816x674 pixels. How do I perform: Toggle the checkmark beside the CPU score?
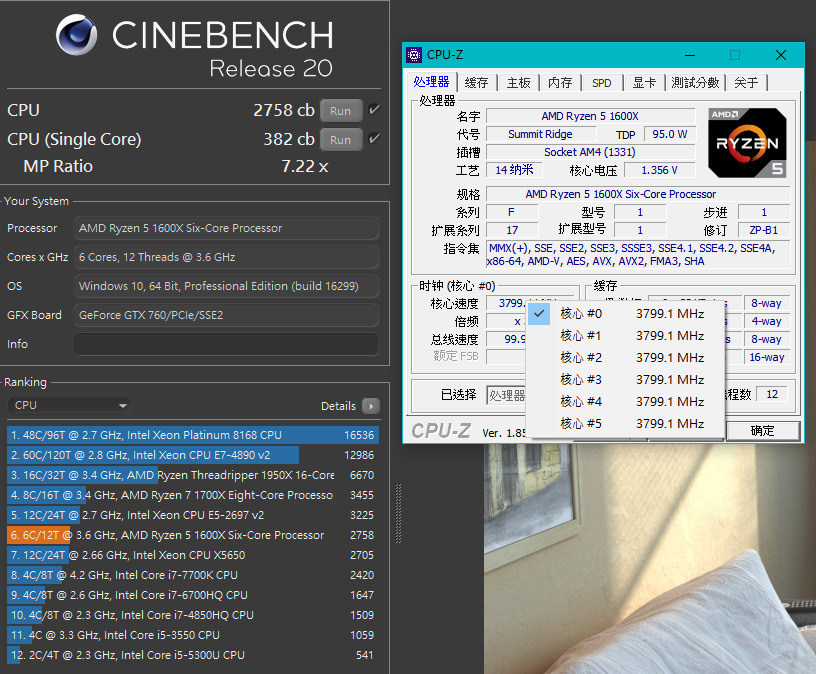click(372, 110)
